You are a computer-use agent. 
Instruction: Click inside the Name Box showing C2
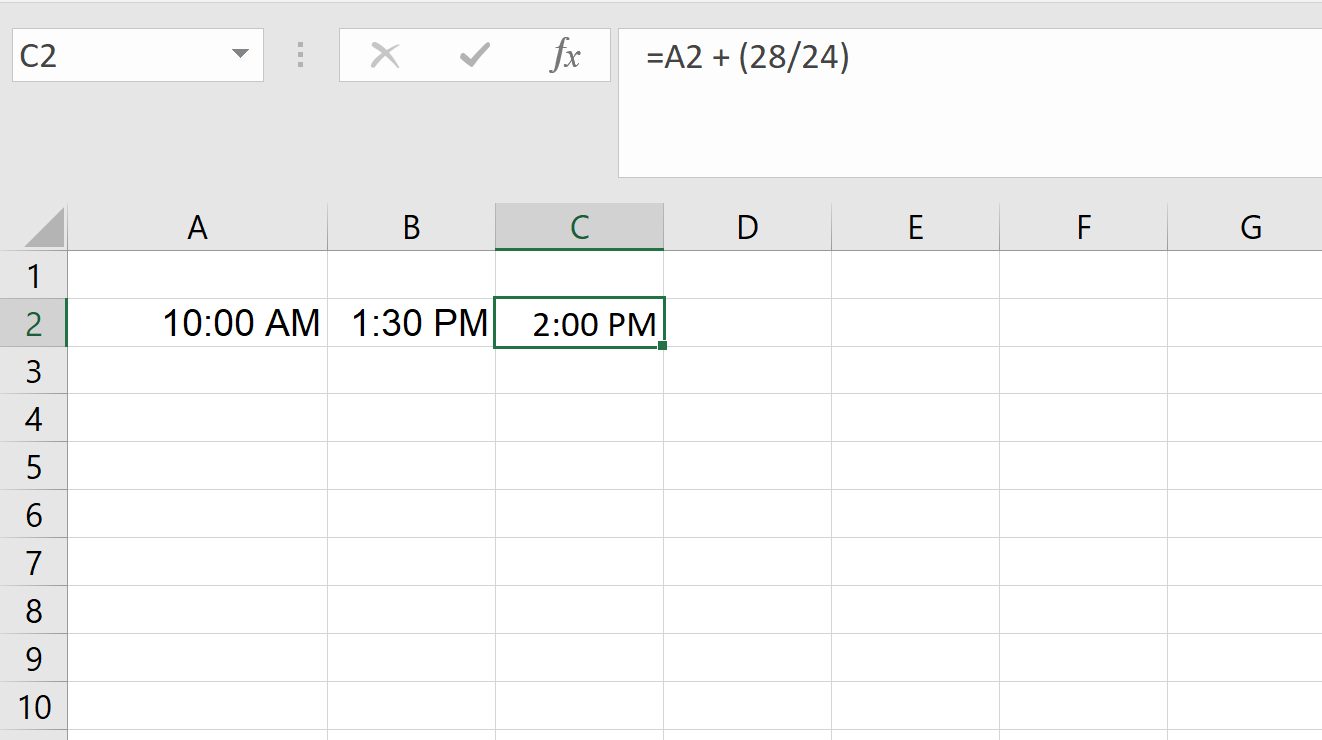118,55
